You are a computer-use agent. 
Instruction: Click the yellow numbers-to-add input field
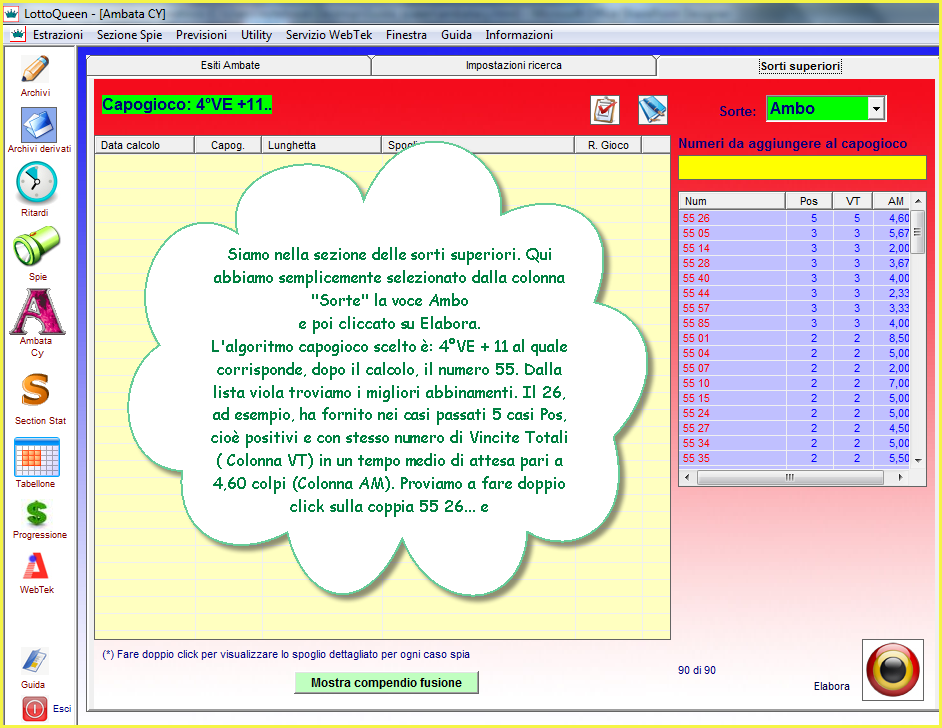(802, 167)
